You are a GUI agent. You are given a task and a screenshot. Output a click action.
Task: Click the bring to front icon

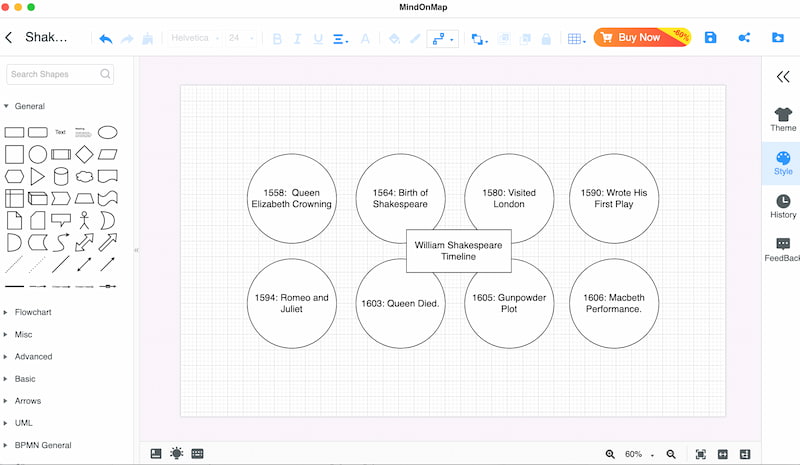pos(504,38)
